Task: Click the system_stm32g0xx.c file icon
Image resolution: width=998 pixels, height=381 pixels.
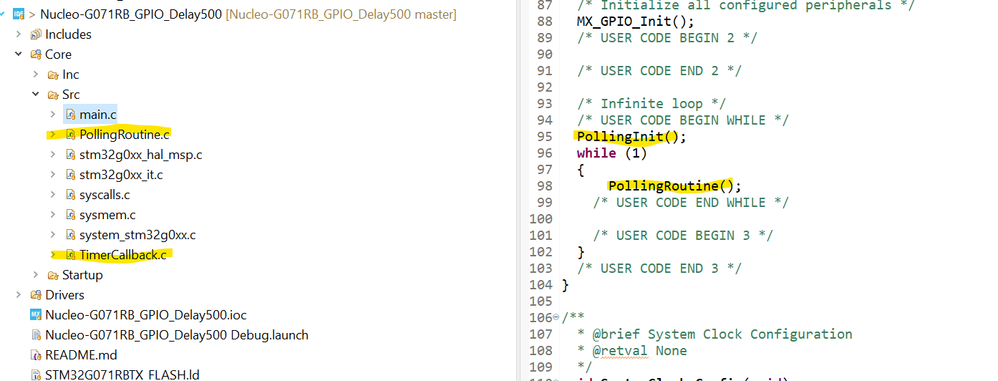Action: click(x=71, y=235)
